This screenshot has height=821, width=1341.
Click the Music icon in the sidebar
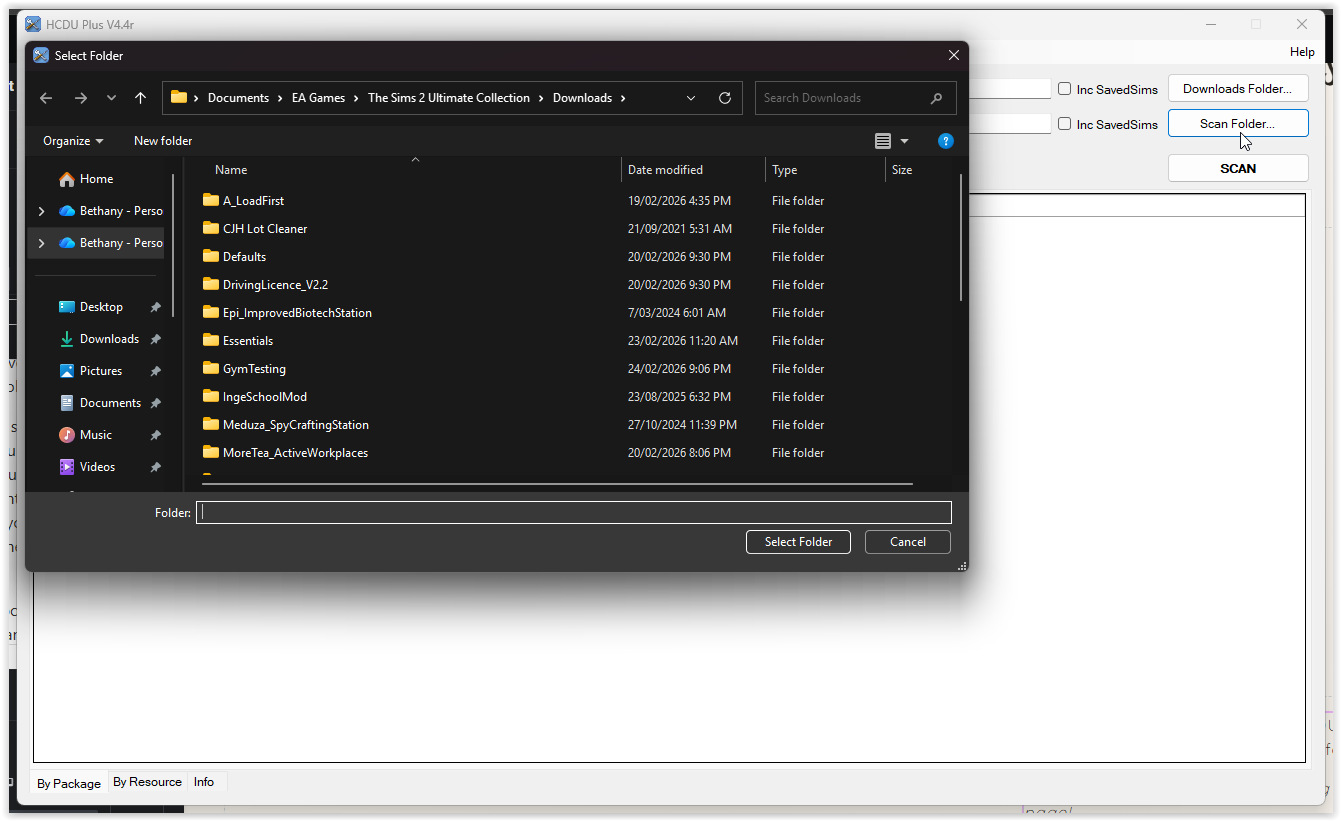pos(65,434)
